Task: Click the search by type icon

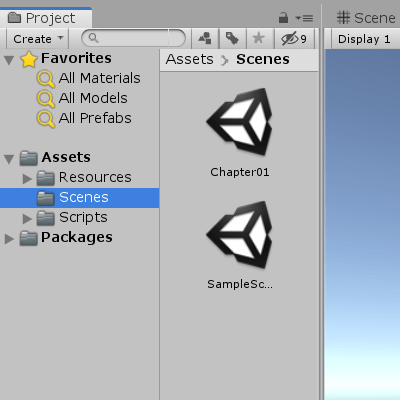Action: pyautogui.click(x=205, y=39)
